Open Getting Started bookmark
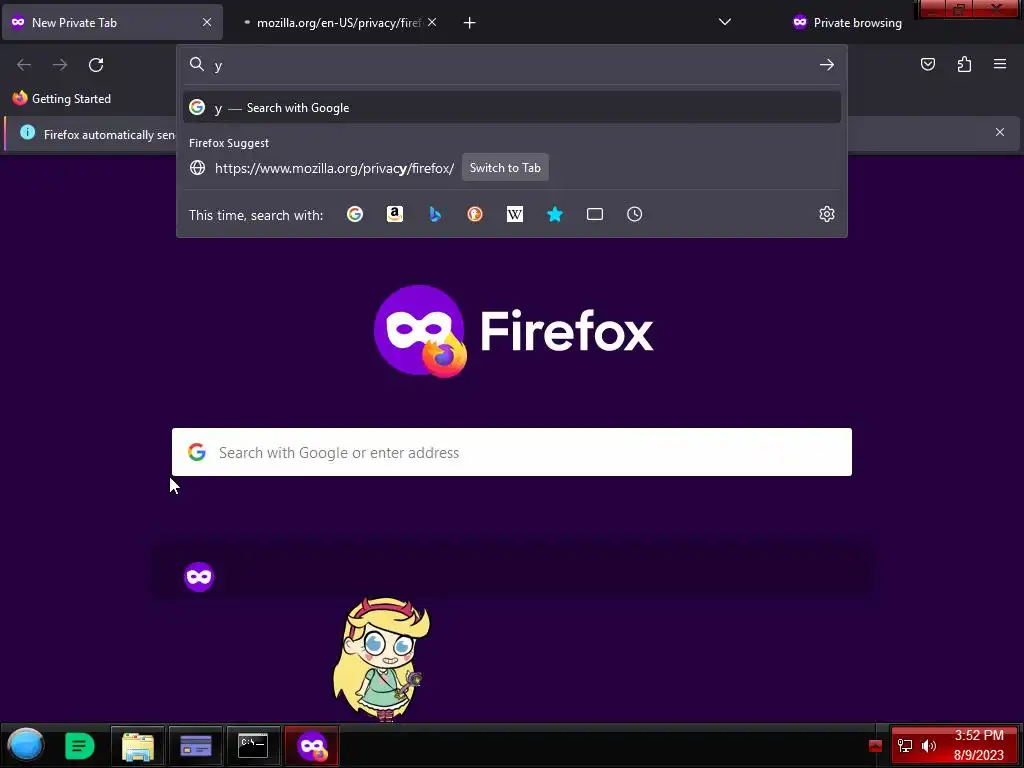The height and width of the screenshot is (768, 1024). coord(62,99)
